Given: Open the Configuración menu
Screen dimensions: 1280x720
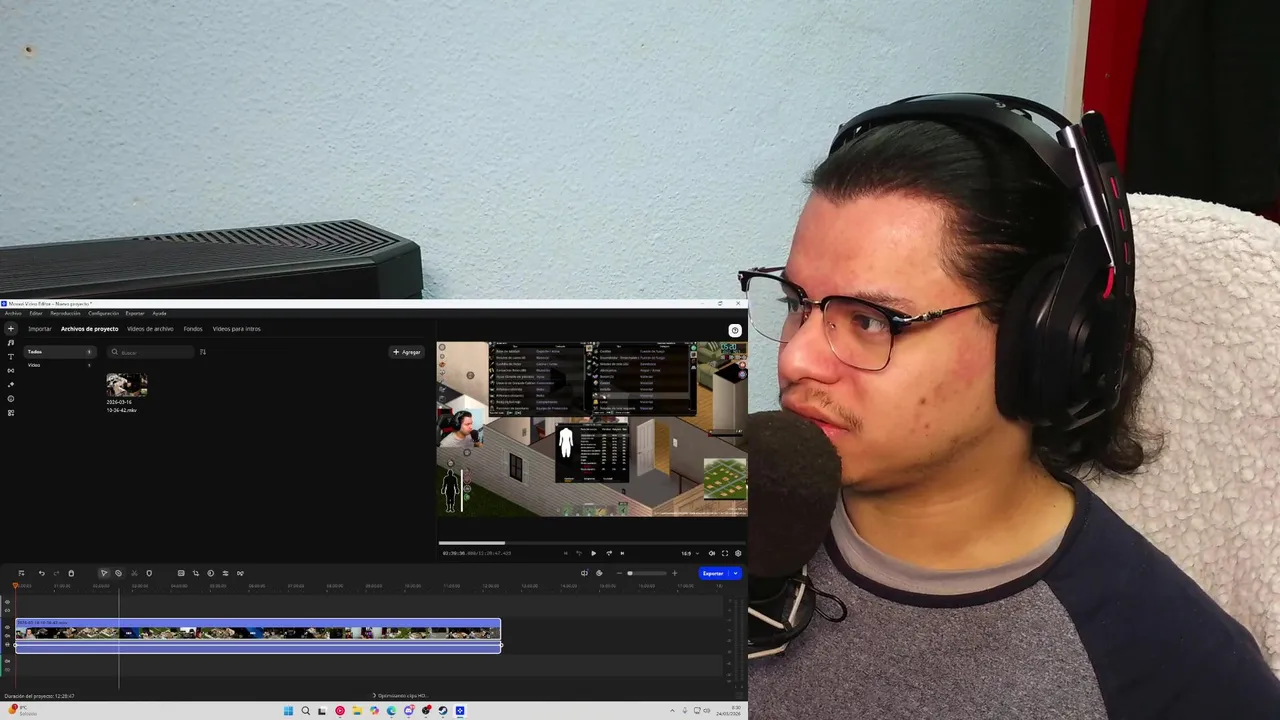Looking at the screenshot, I should (x=103, y=313).
